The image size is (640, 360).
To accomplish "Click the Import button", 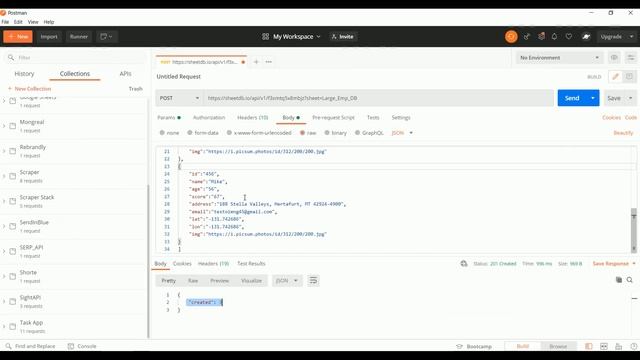I will [x=49, y=37].
